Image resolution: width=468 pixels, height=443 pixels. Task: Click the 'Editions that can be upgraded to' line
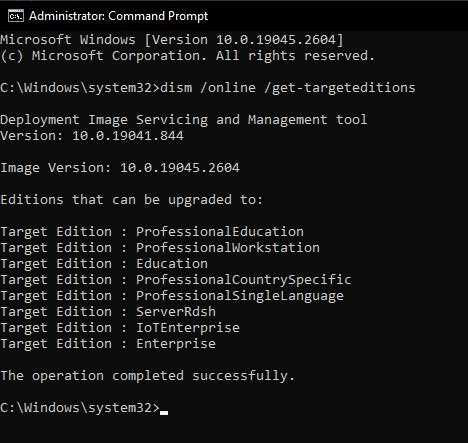click(x=132, y=200)
